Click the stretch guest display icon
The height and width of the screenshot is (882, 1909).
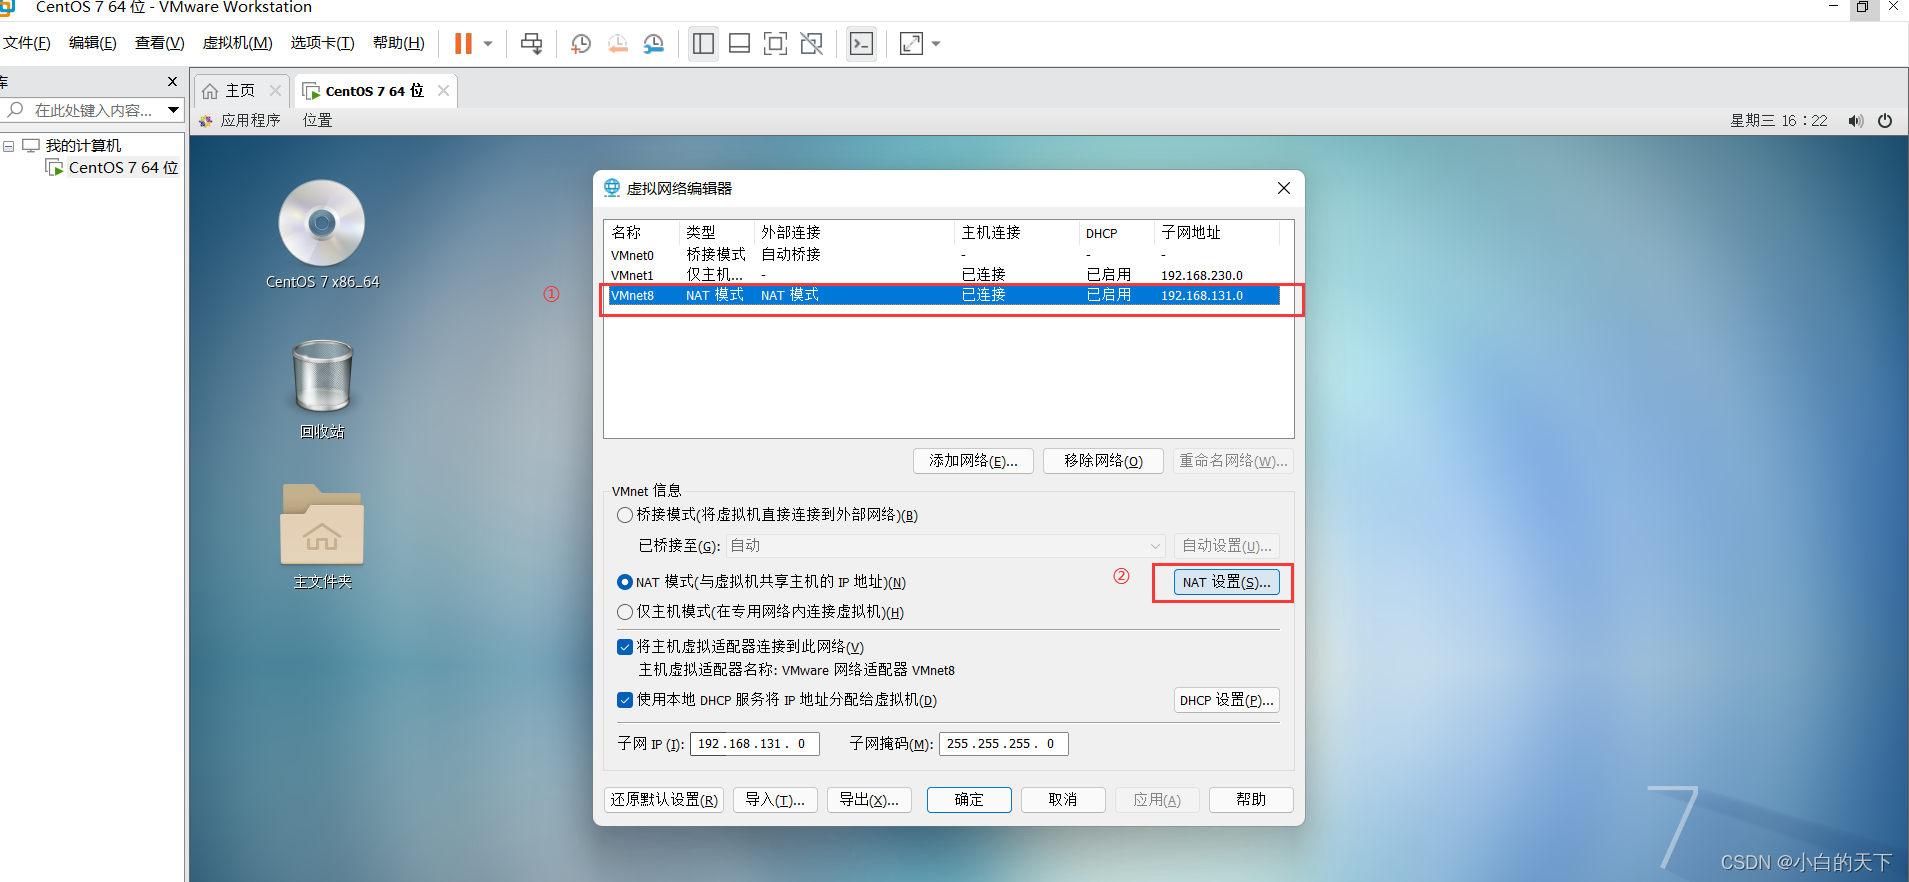point(911,44)
